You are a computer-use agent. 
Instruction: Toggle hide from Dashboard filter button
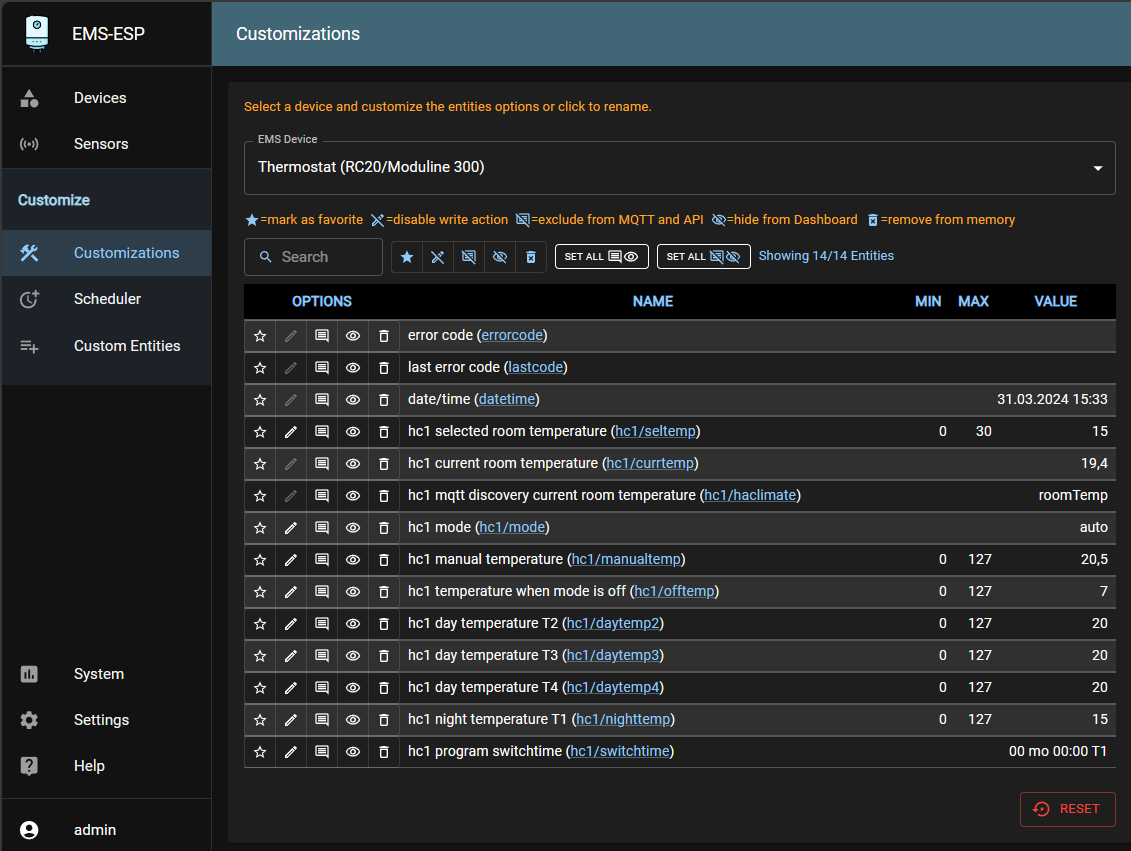click(x=500, y=257)
